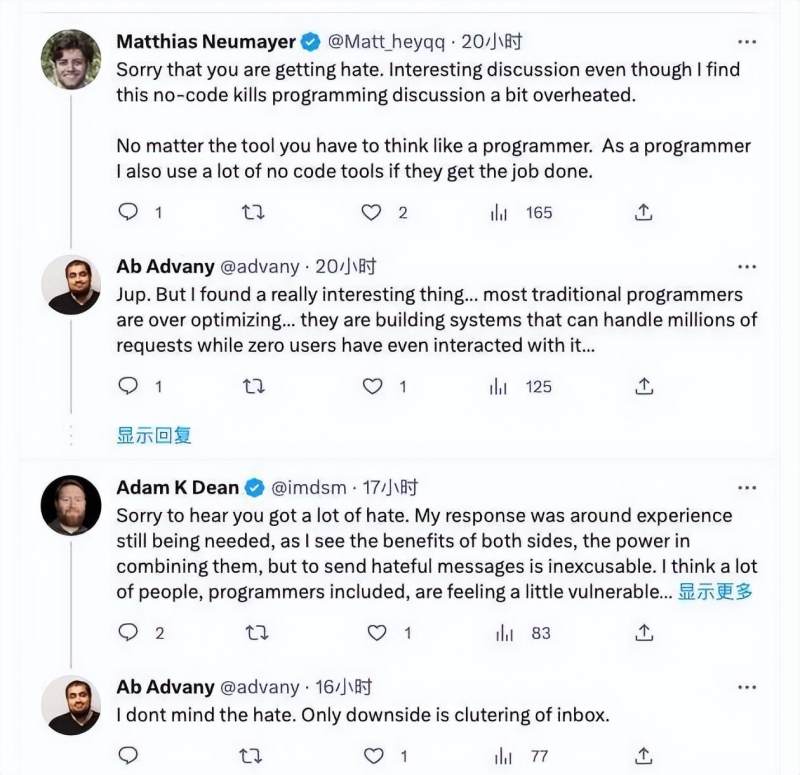Viewport: 800px width, 775px height.
Task: Click 显示回复 to show replies
Action: (154, 435)
